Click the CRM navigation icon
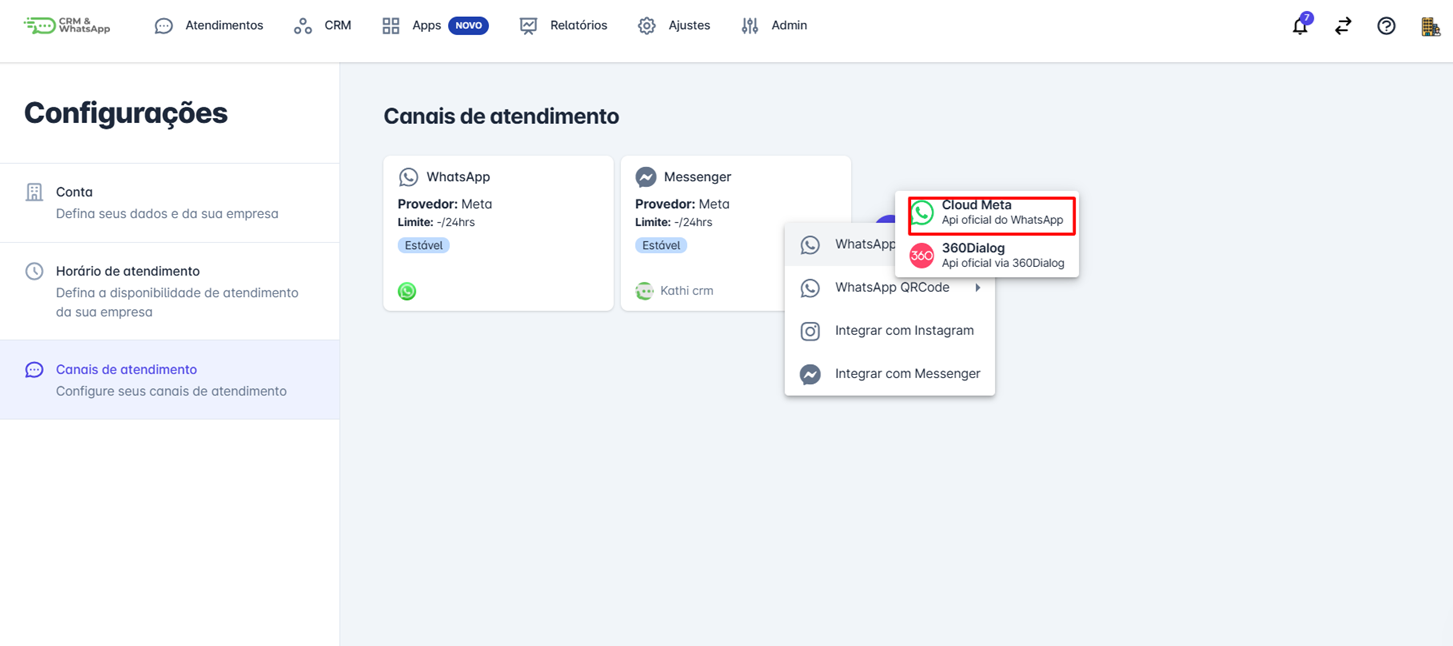1453x646 pixels. click(302, 25)
